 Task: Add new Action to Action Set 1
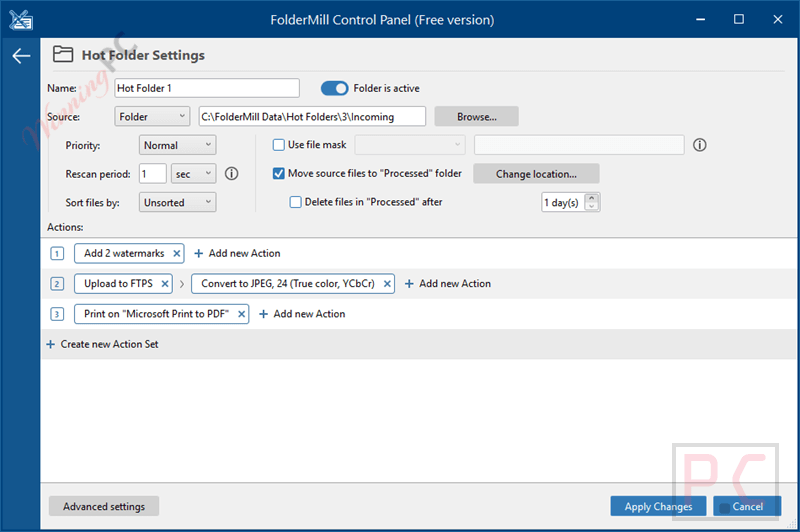[237, 254]
